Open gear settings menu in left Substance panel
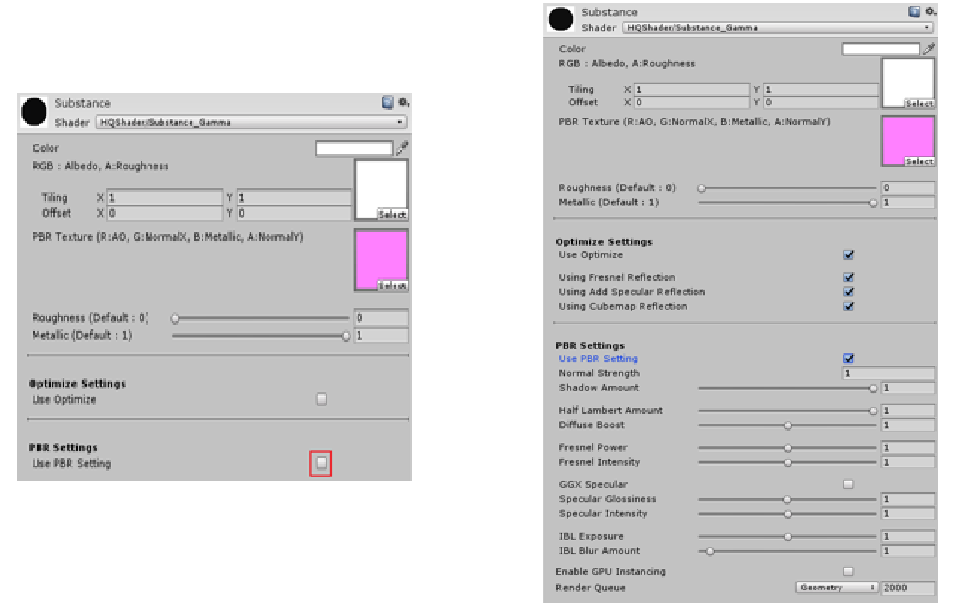The width and height of the screenshot is (972, 608). [x=403, y=102]
